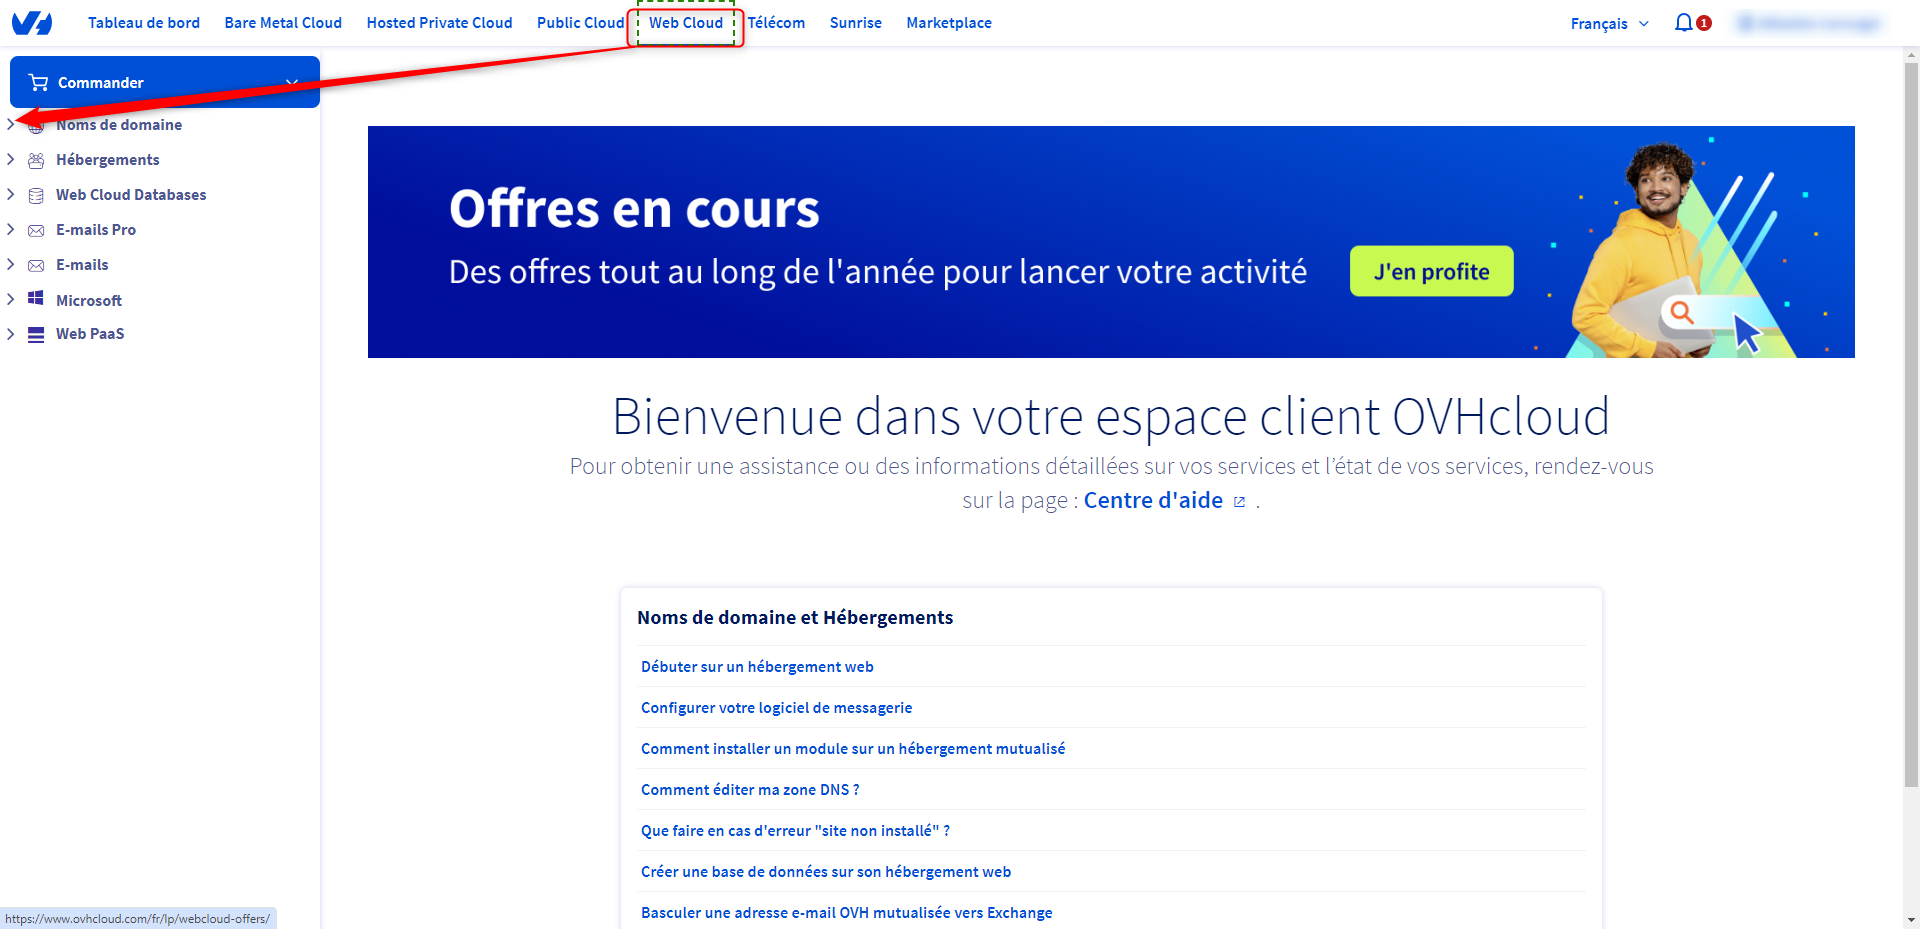Click the Web PaaS icon
This screenshot has width=1920, height=929.
pyautogui.click(x=36, y=334)
